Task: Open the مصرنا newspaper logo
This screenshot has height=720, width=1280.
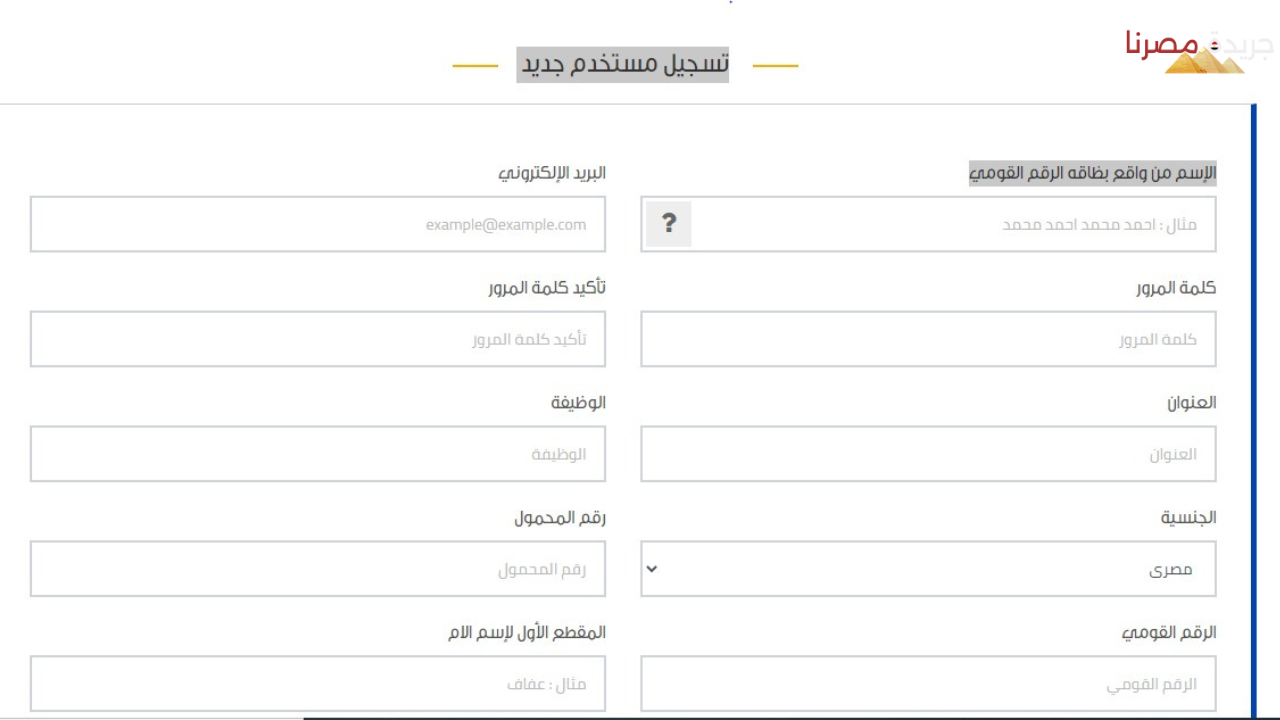Action: (x=1198, y=50)
